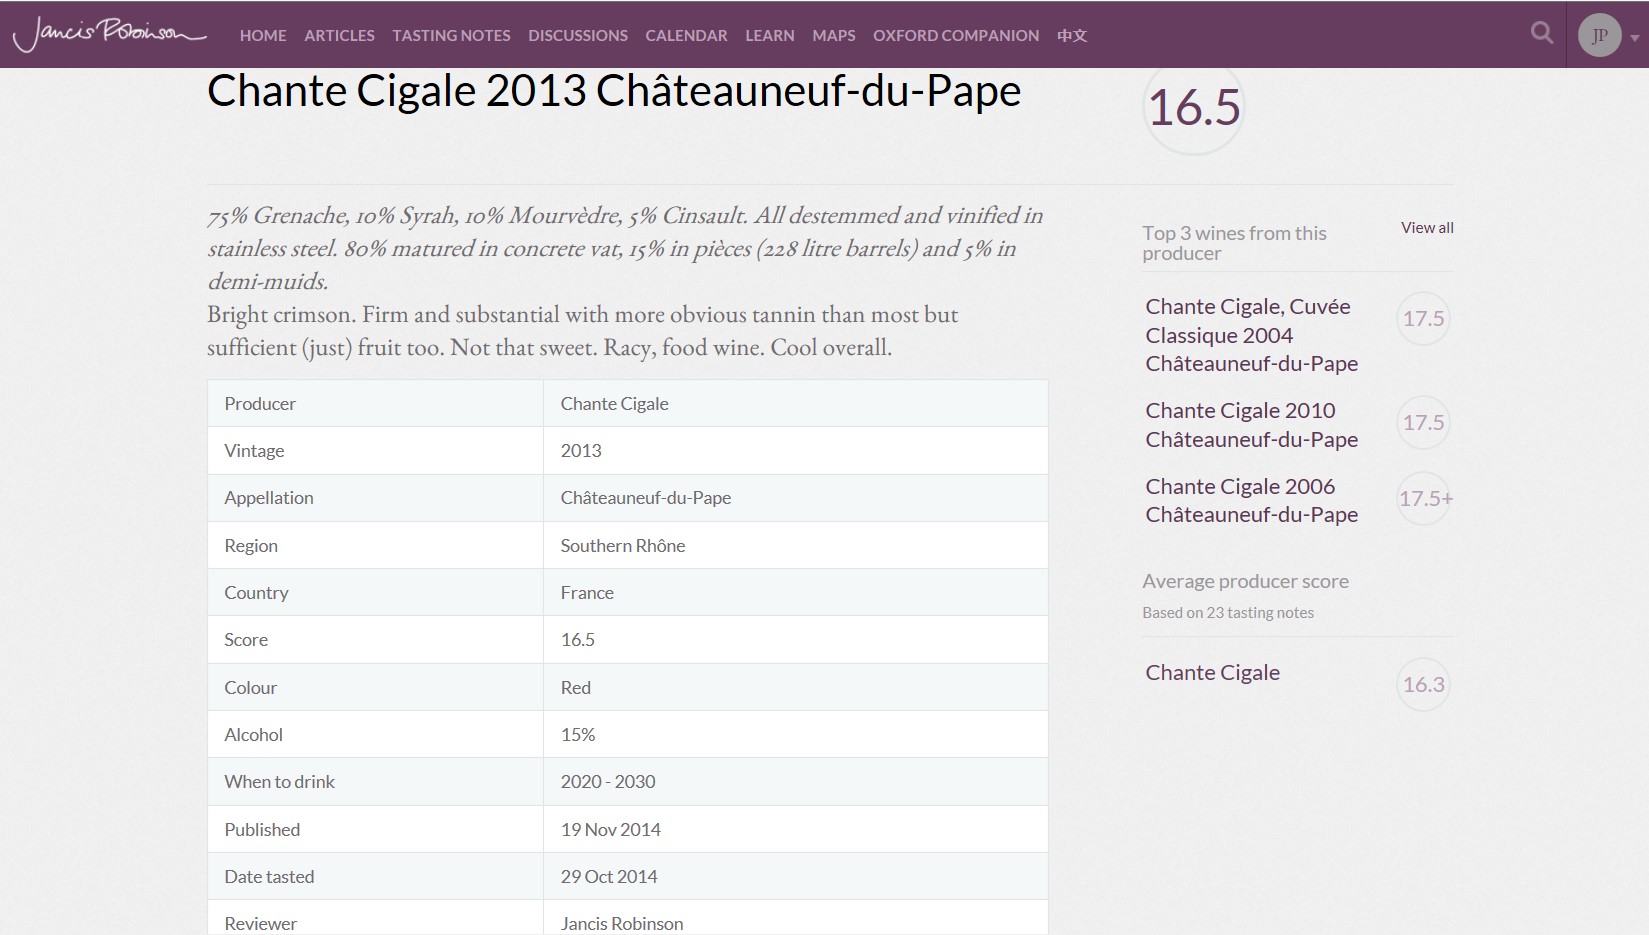This screenshot has width=1649, height=935.
Task: Click the score value 16.5 in table
Action: coord(577,640)
